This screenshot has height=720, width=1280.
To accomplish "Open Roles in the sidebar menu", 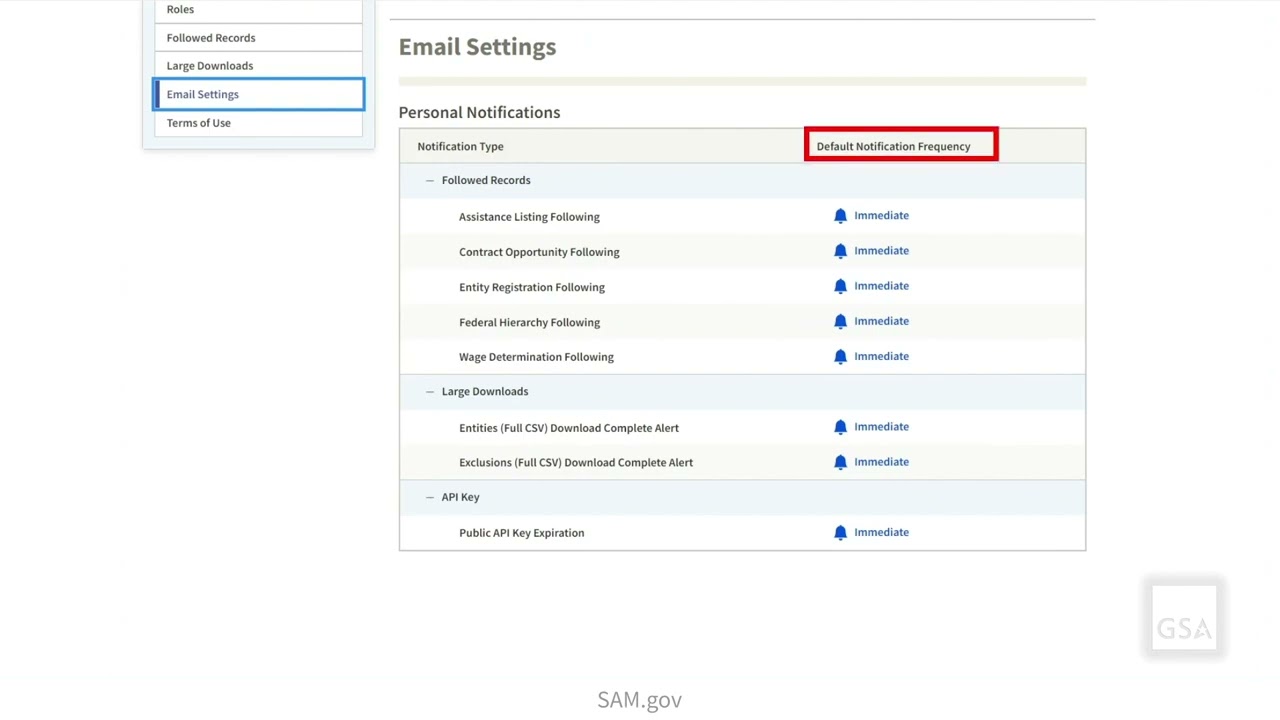I will 180,9.
